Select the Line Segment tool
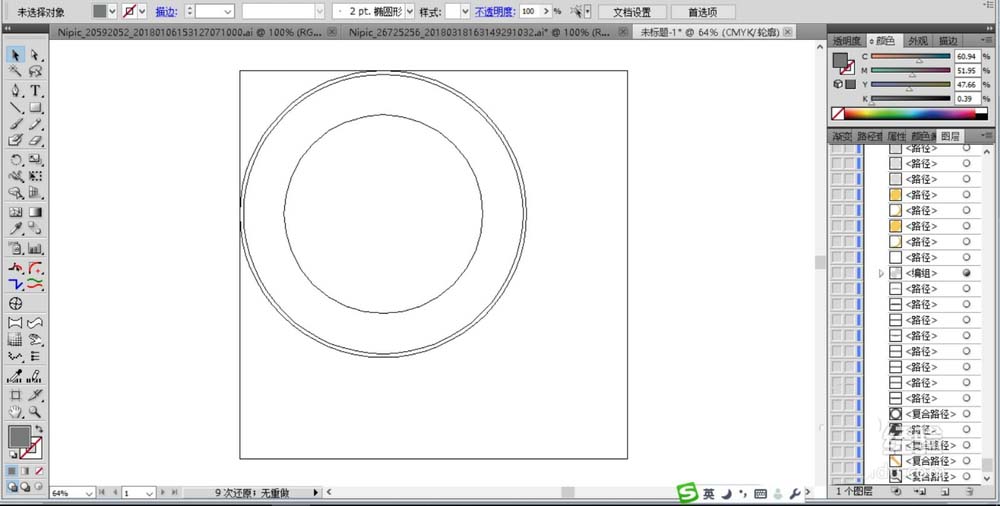 click(x=16, y=108)
